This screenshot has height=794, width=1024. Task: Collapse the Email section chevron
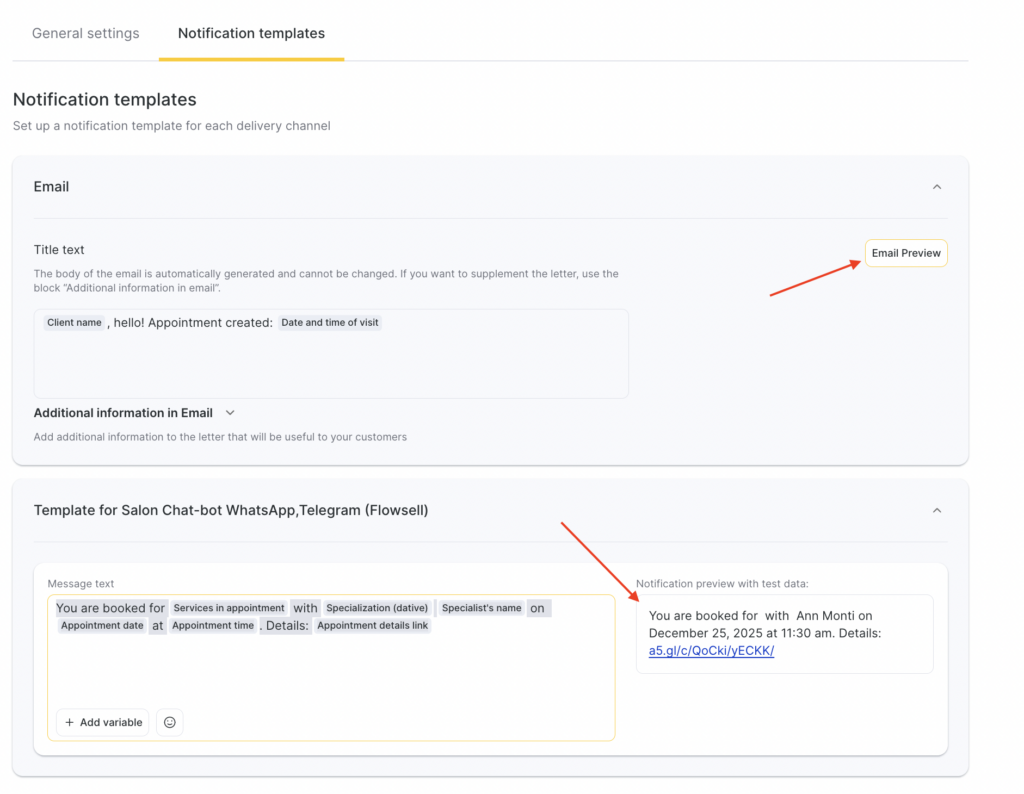tap(937, 187)
